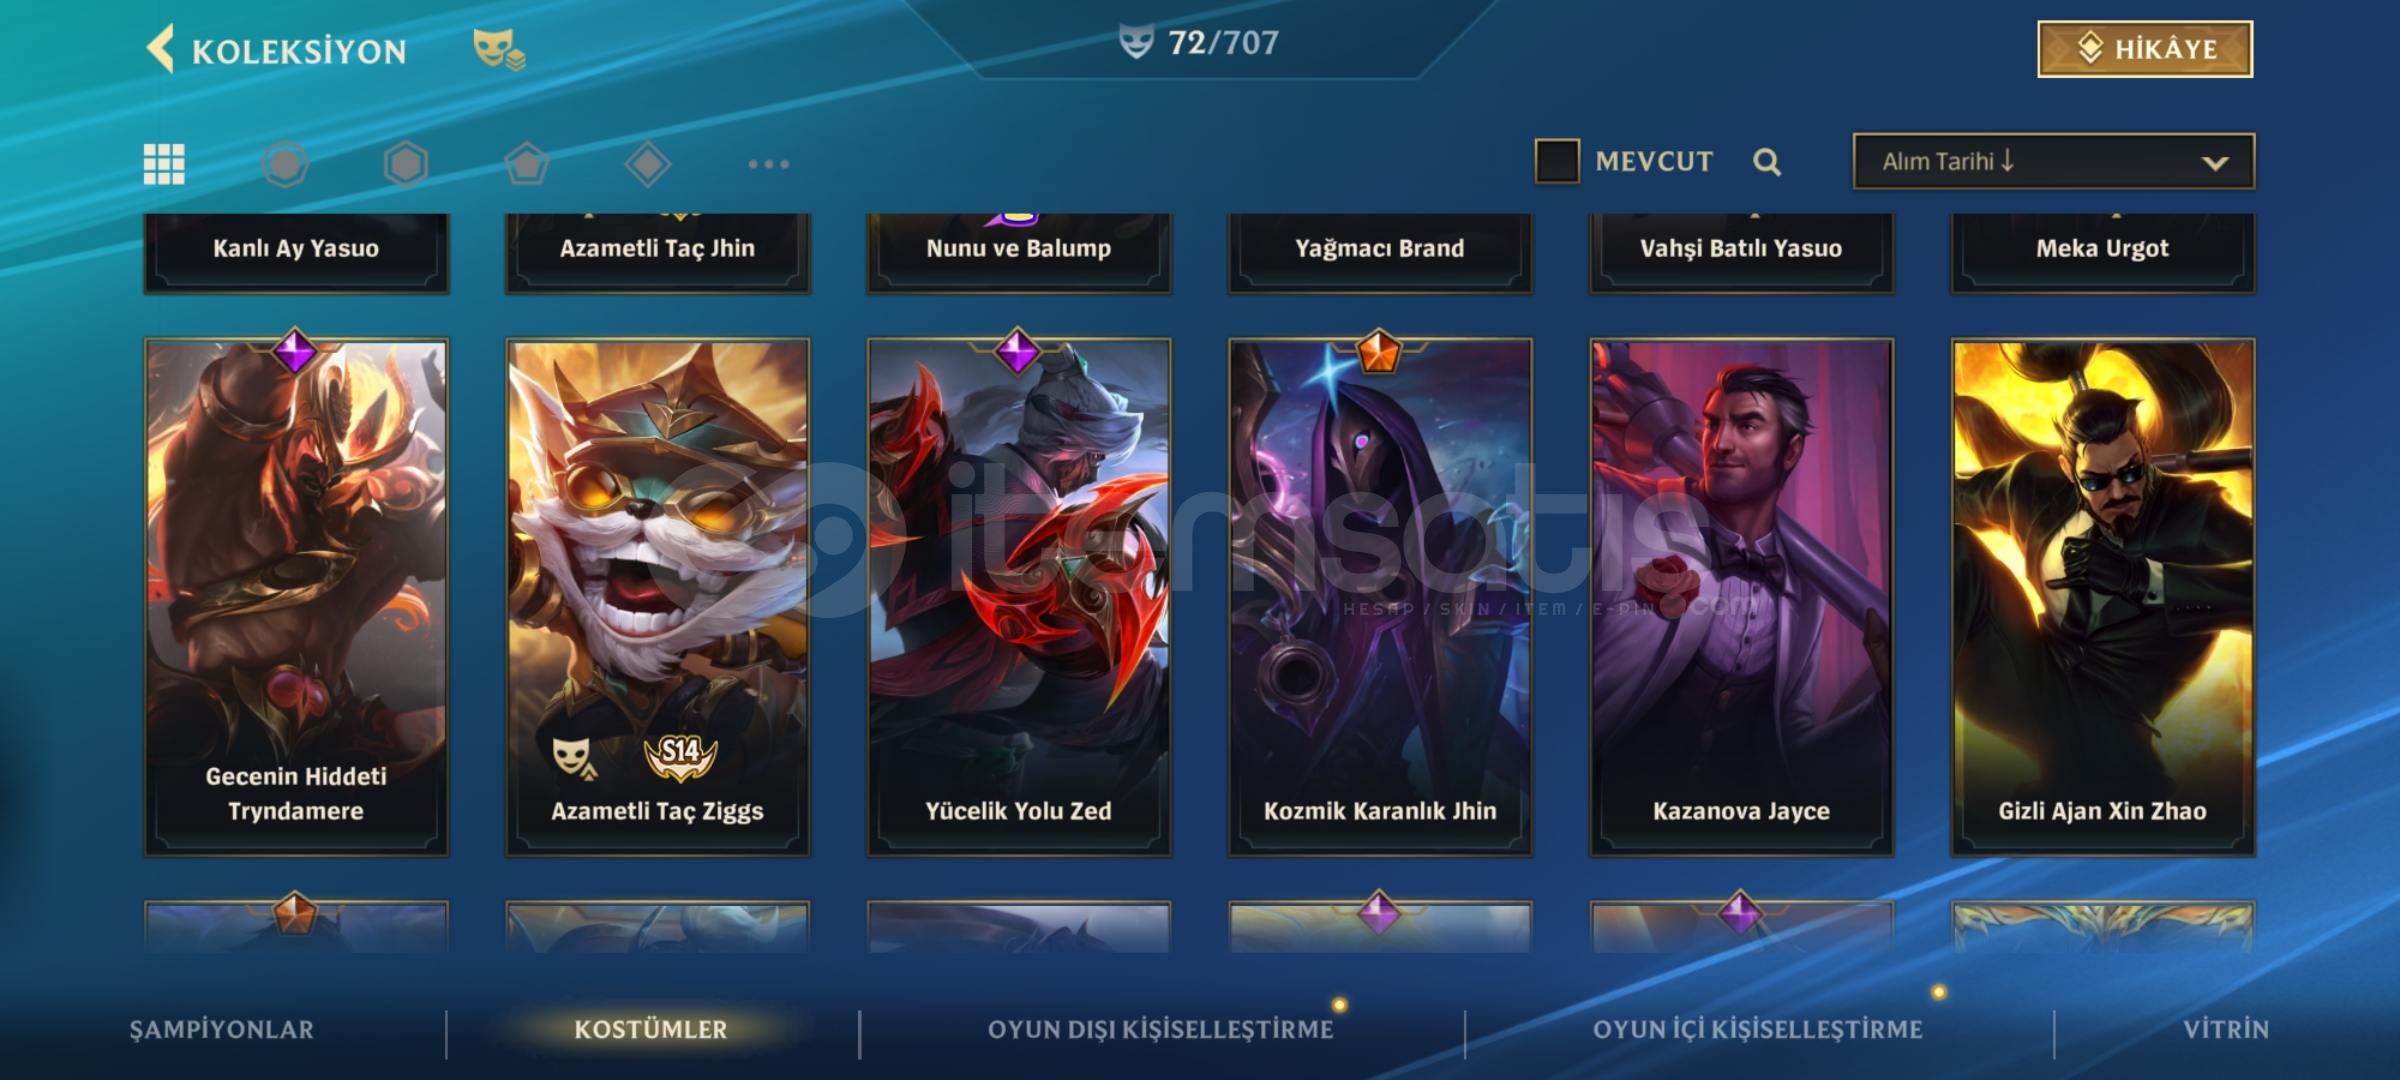Select the all-skins grid filter icon
Screen dimensions: 2400x1080
click(164, 164)
